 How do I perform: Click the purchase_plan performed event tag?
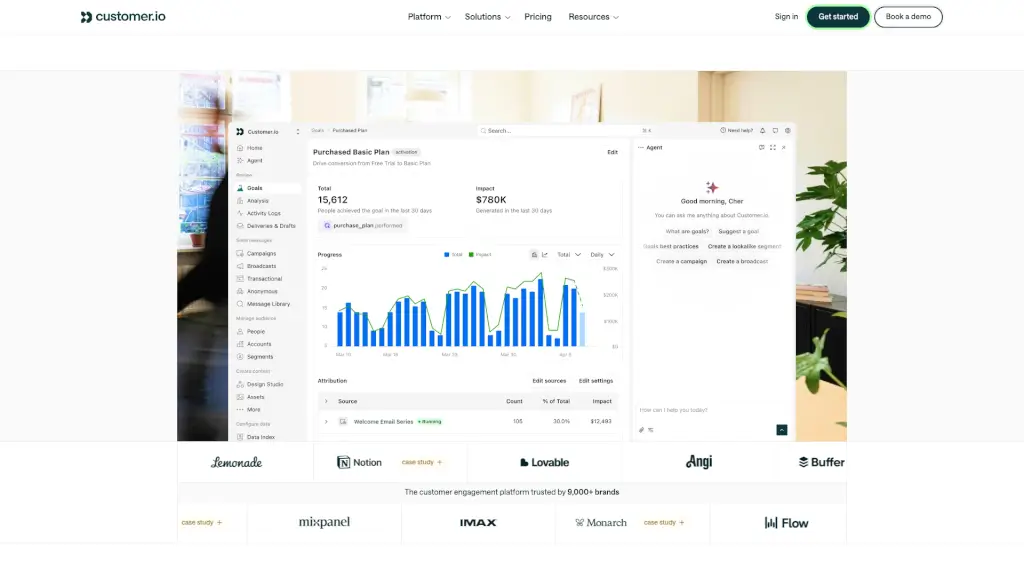coord(363,226)
